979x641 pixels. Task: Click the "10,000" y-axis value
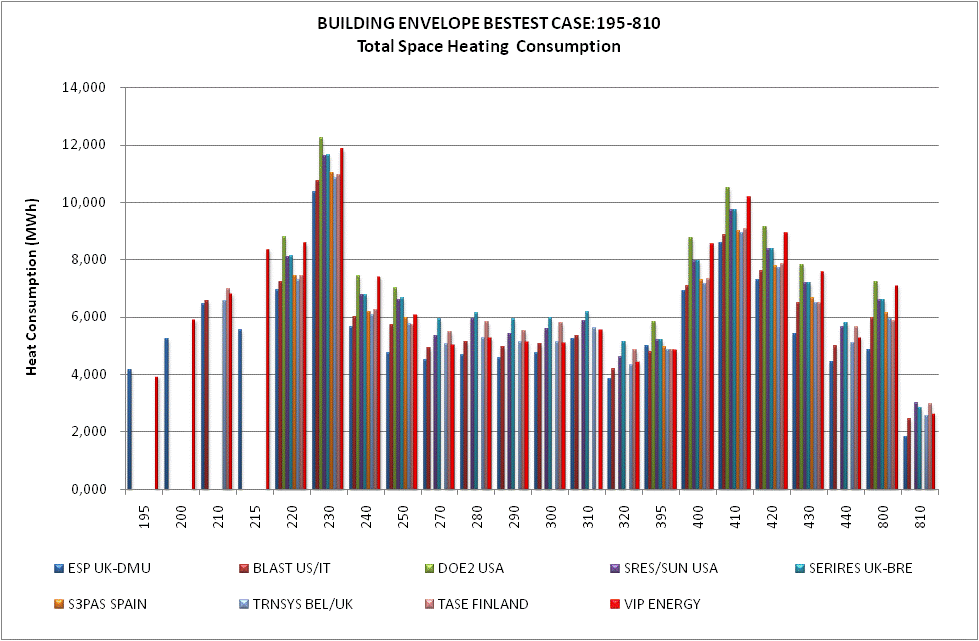point(83,202)
